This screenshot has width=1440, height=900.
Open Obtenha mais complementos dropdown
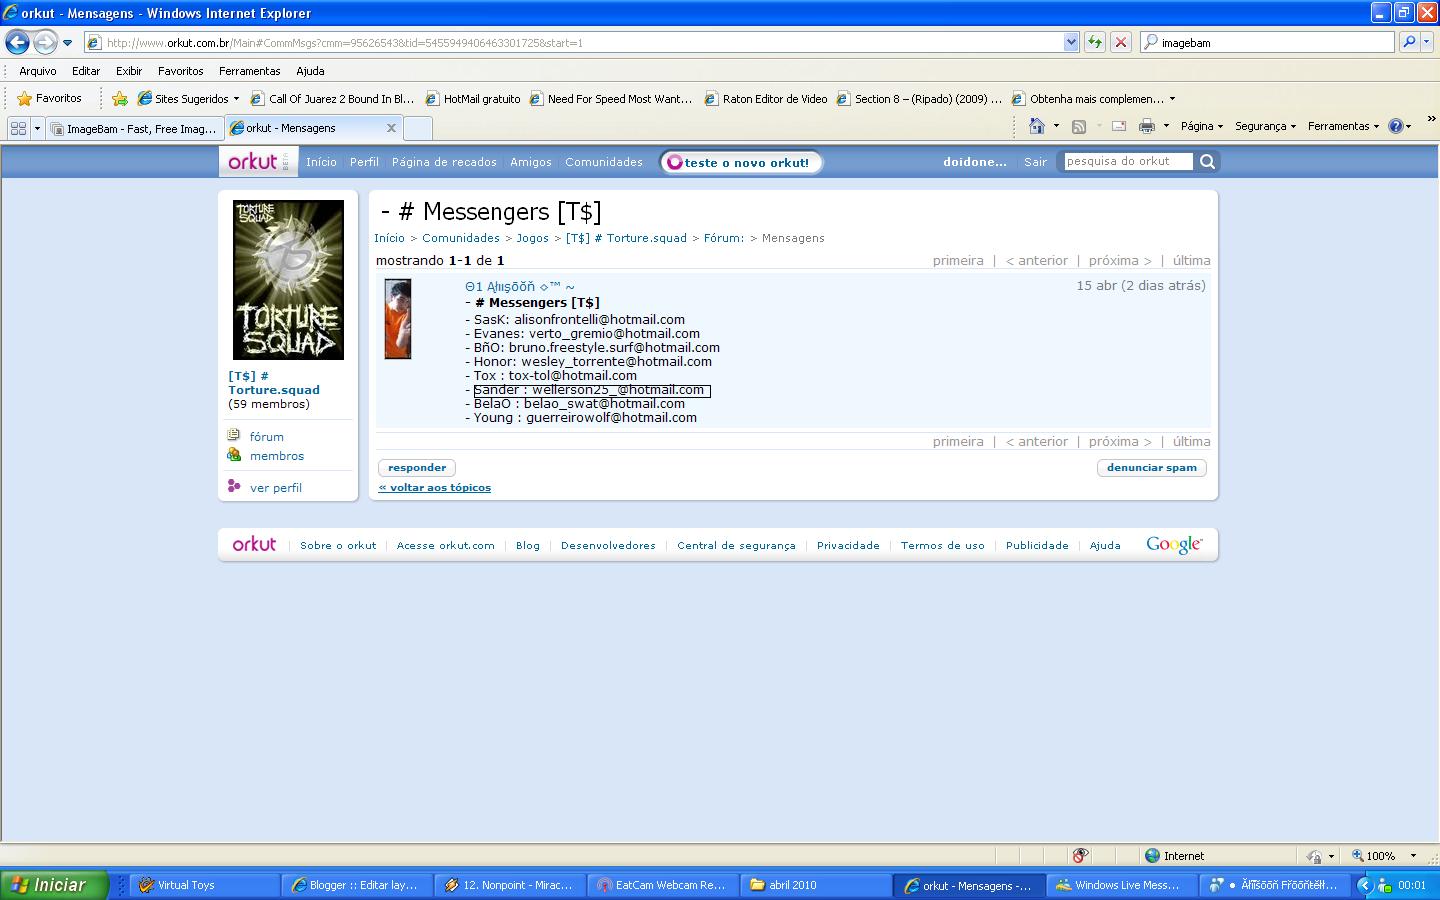pos(1094,98)
